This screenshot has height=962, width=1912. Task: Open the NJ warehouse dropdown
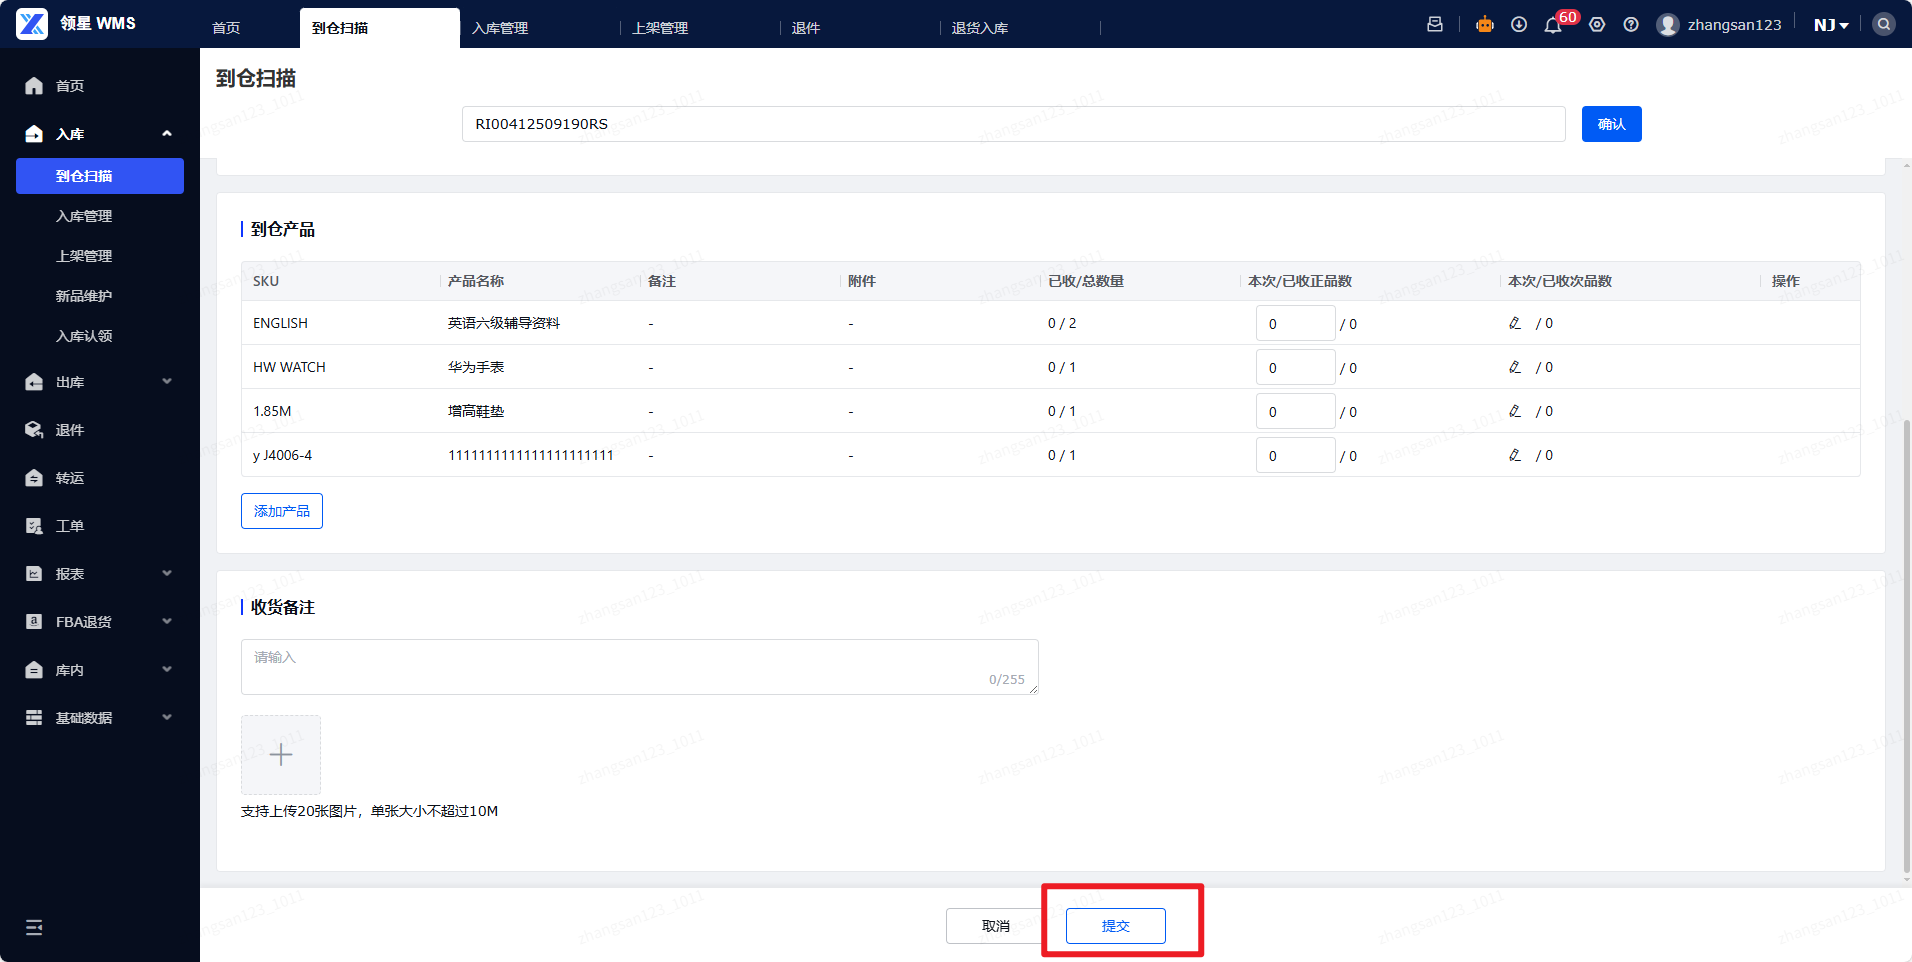coord(1830,25)
